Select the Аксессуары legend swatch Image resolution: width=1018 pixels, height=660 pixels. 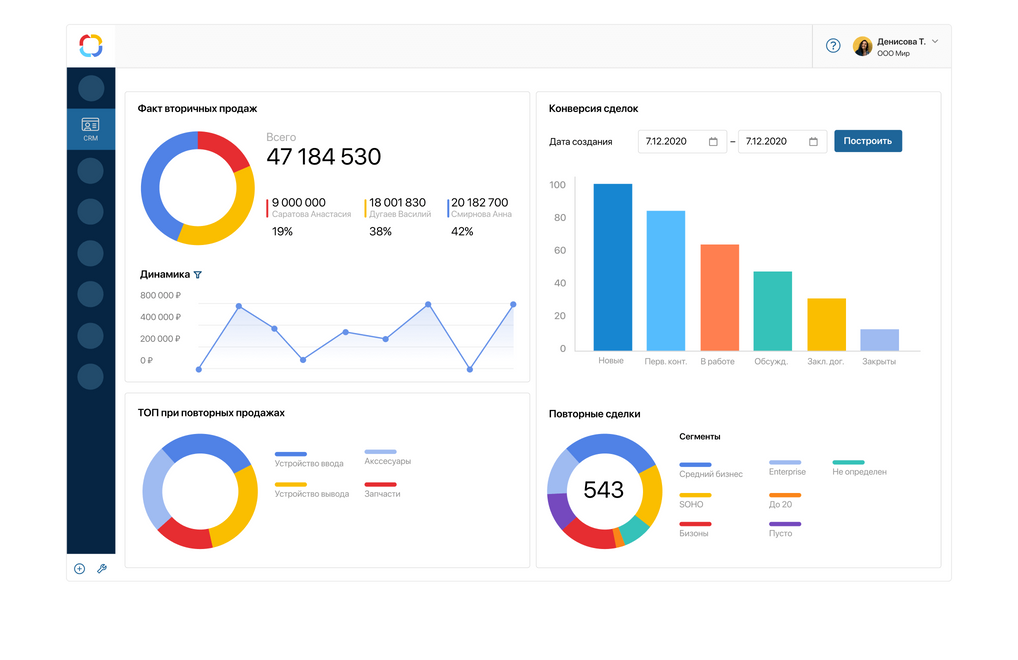380,452
